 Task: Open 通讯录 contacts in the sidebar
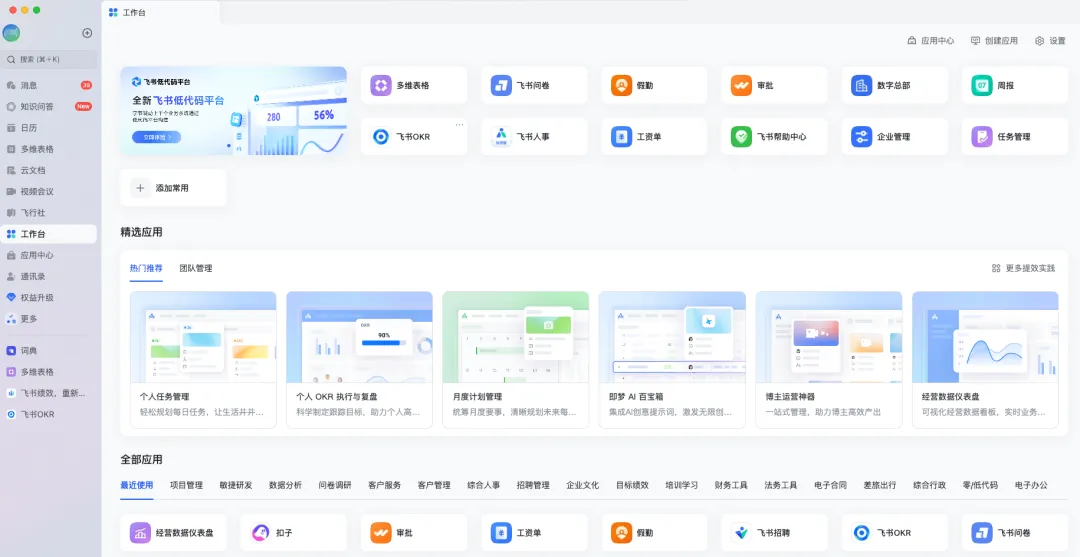tap(48, 277)
